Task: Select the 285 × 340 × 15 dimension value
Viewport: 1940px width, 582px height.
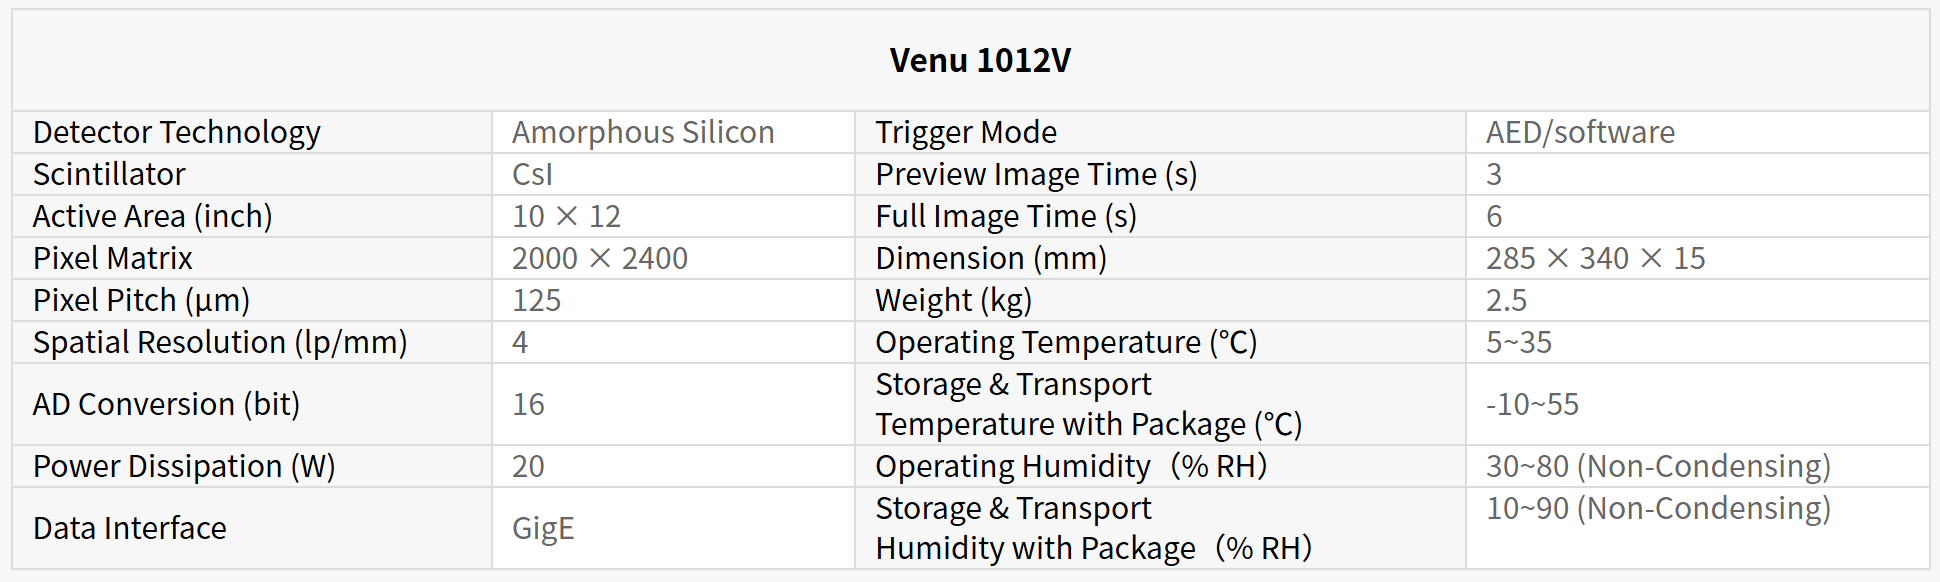Action: tap(1595, 259)
